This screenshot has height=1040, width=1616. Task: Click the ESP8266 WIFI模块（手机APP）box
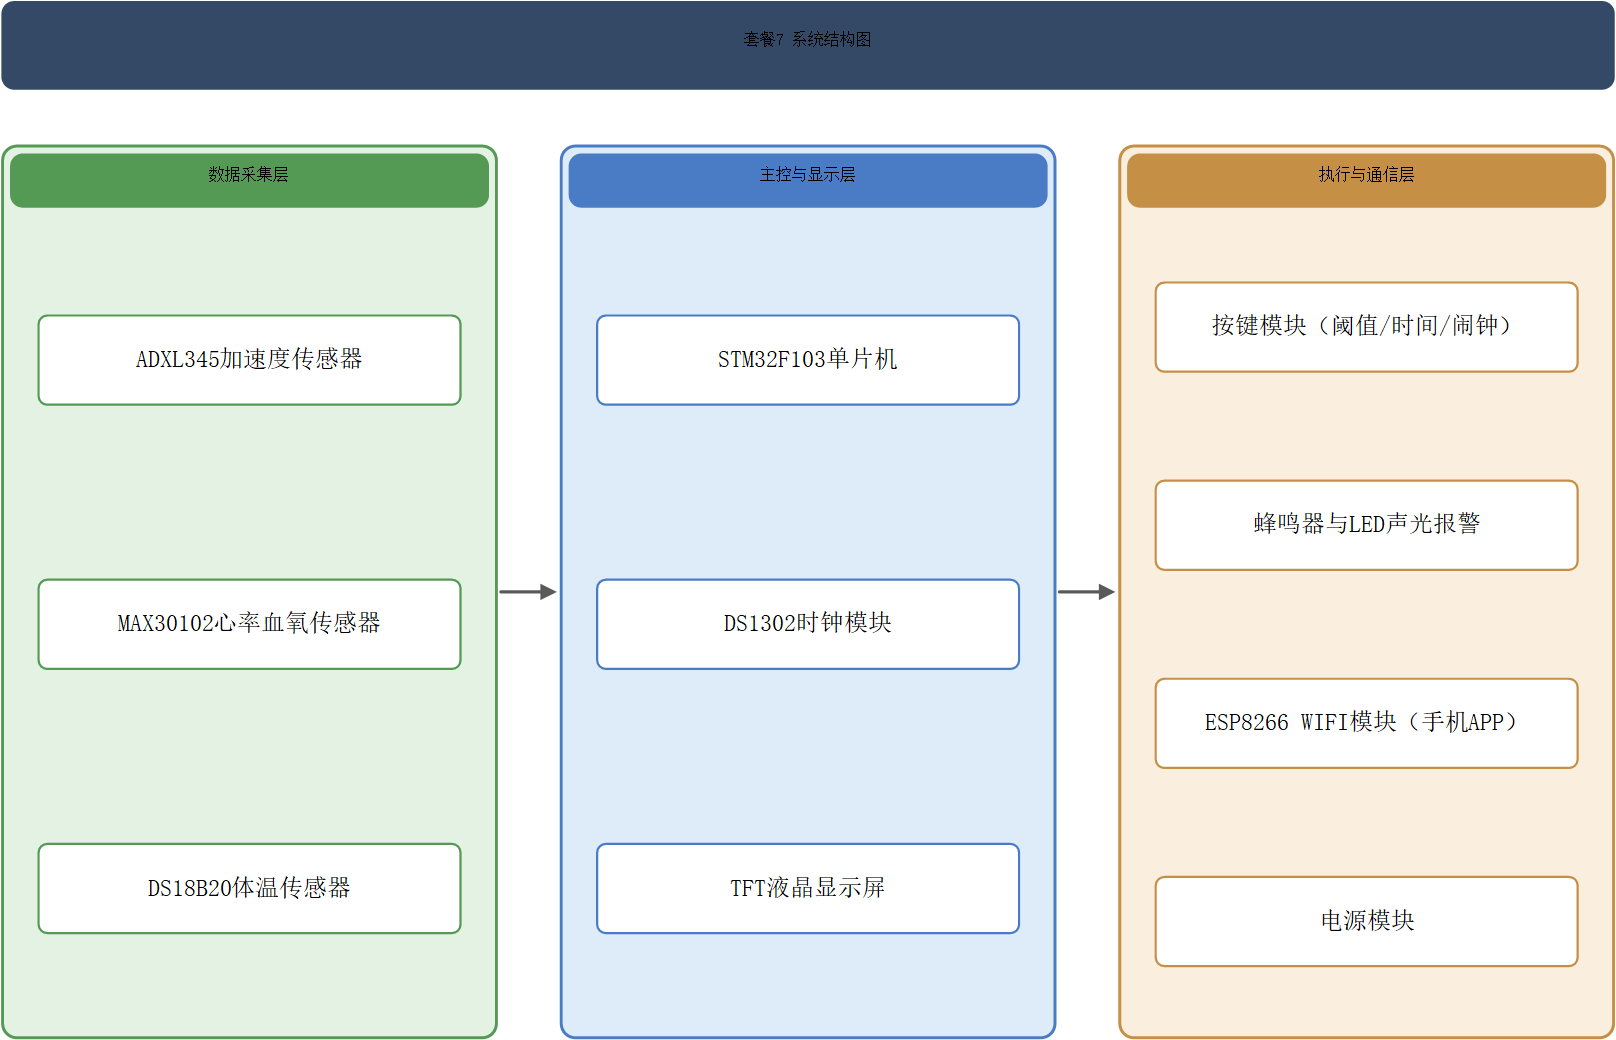coord(1366,723)
